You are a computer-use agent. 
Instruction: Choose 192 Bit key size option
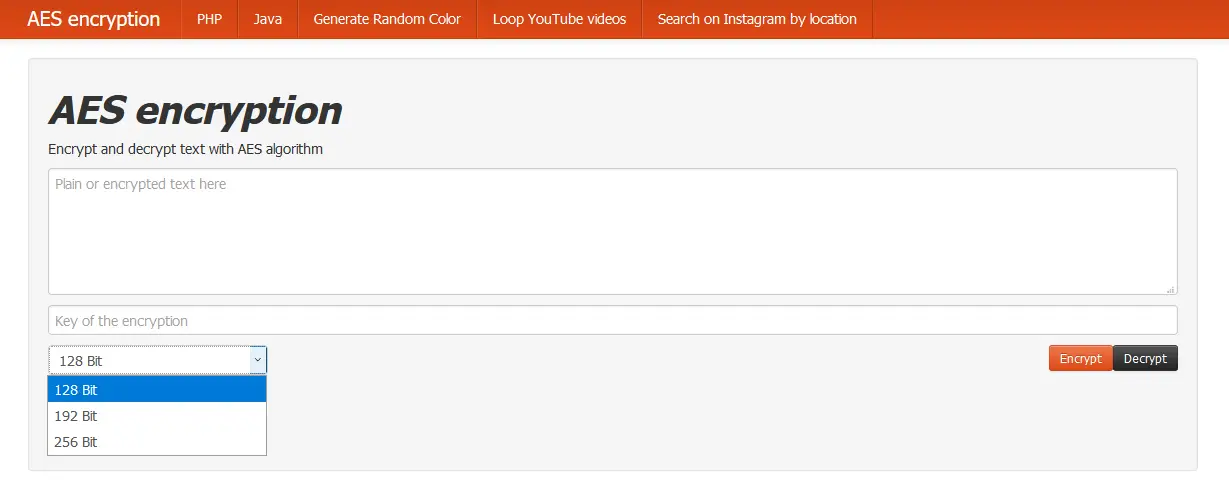(x=157, y=415)
